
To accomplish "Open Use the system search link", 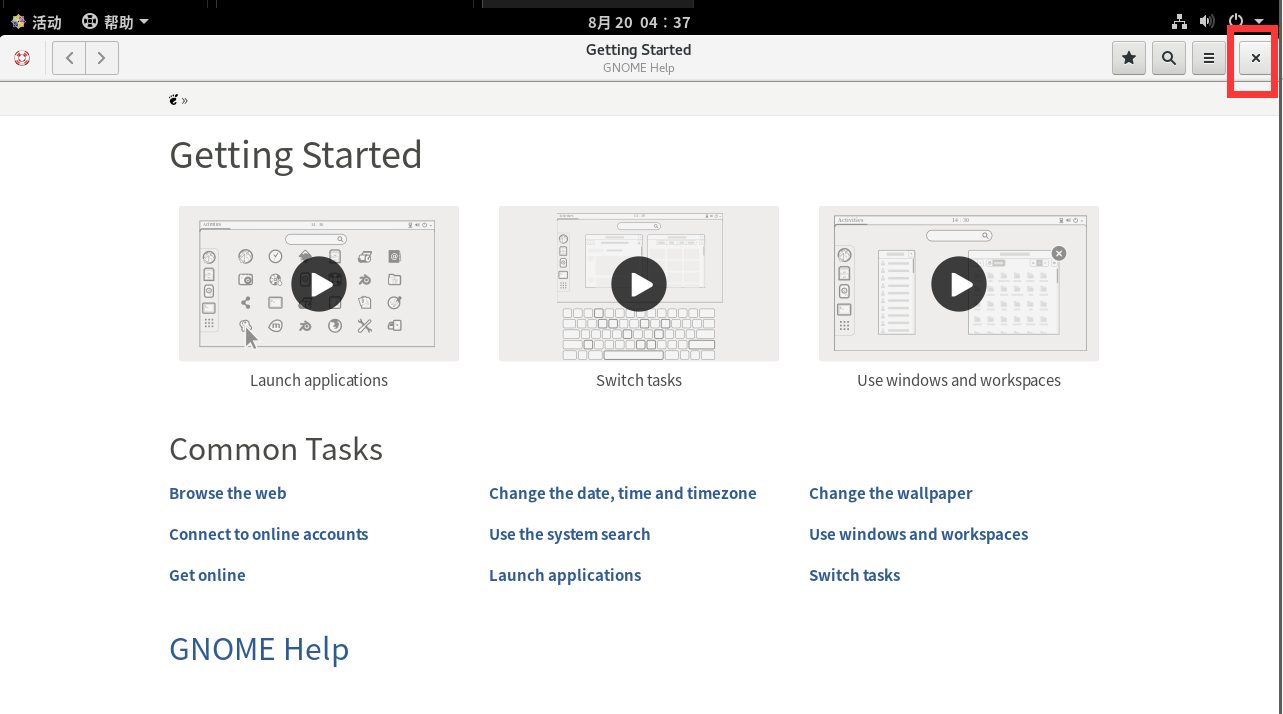I will point(570,534).
